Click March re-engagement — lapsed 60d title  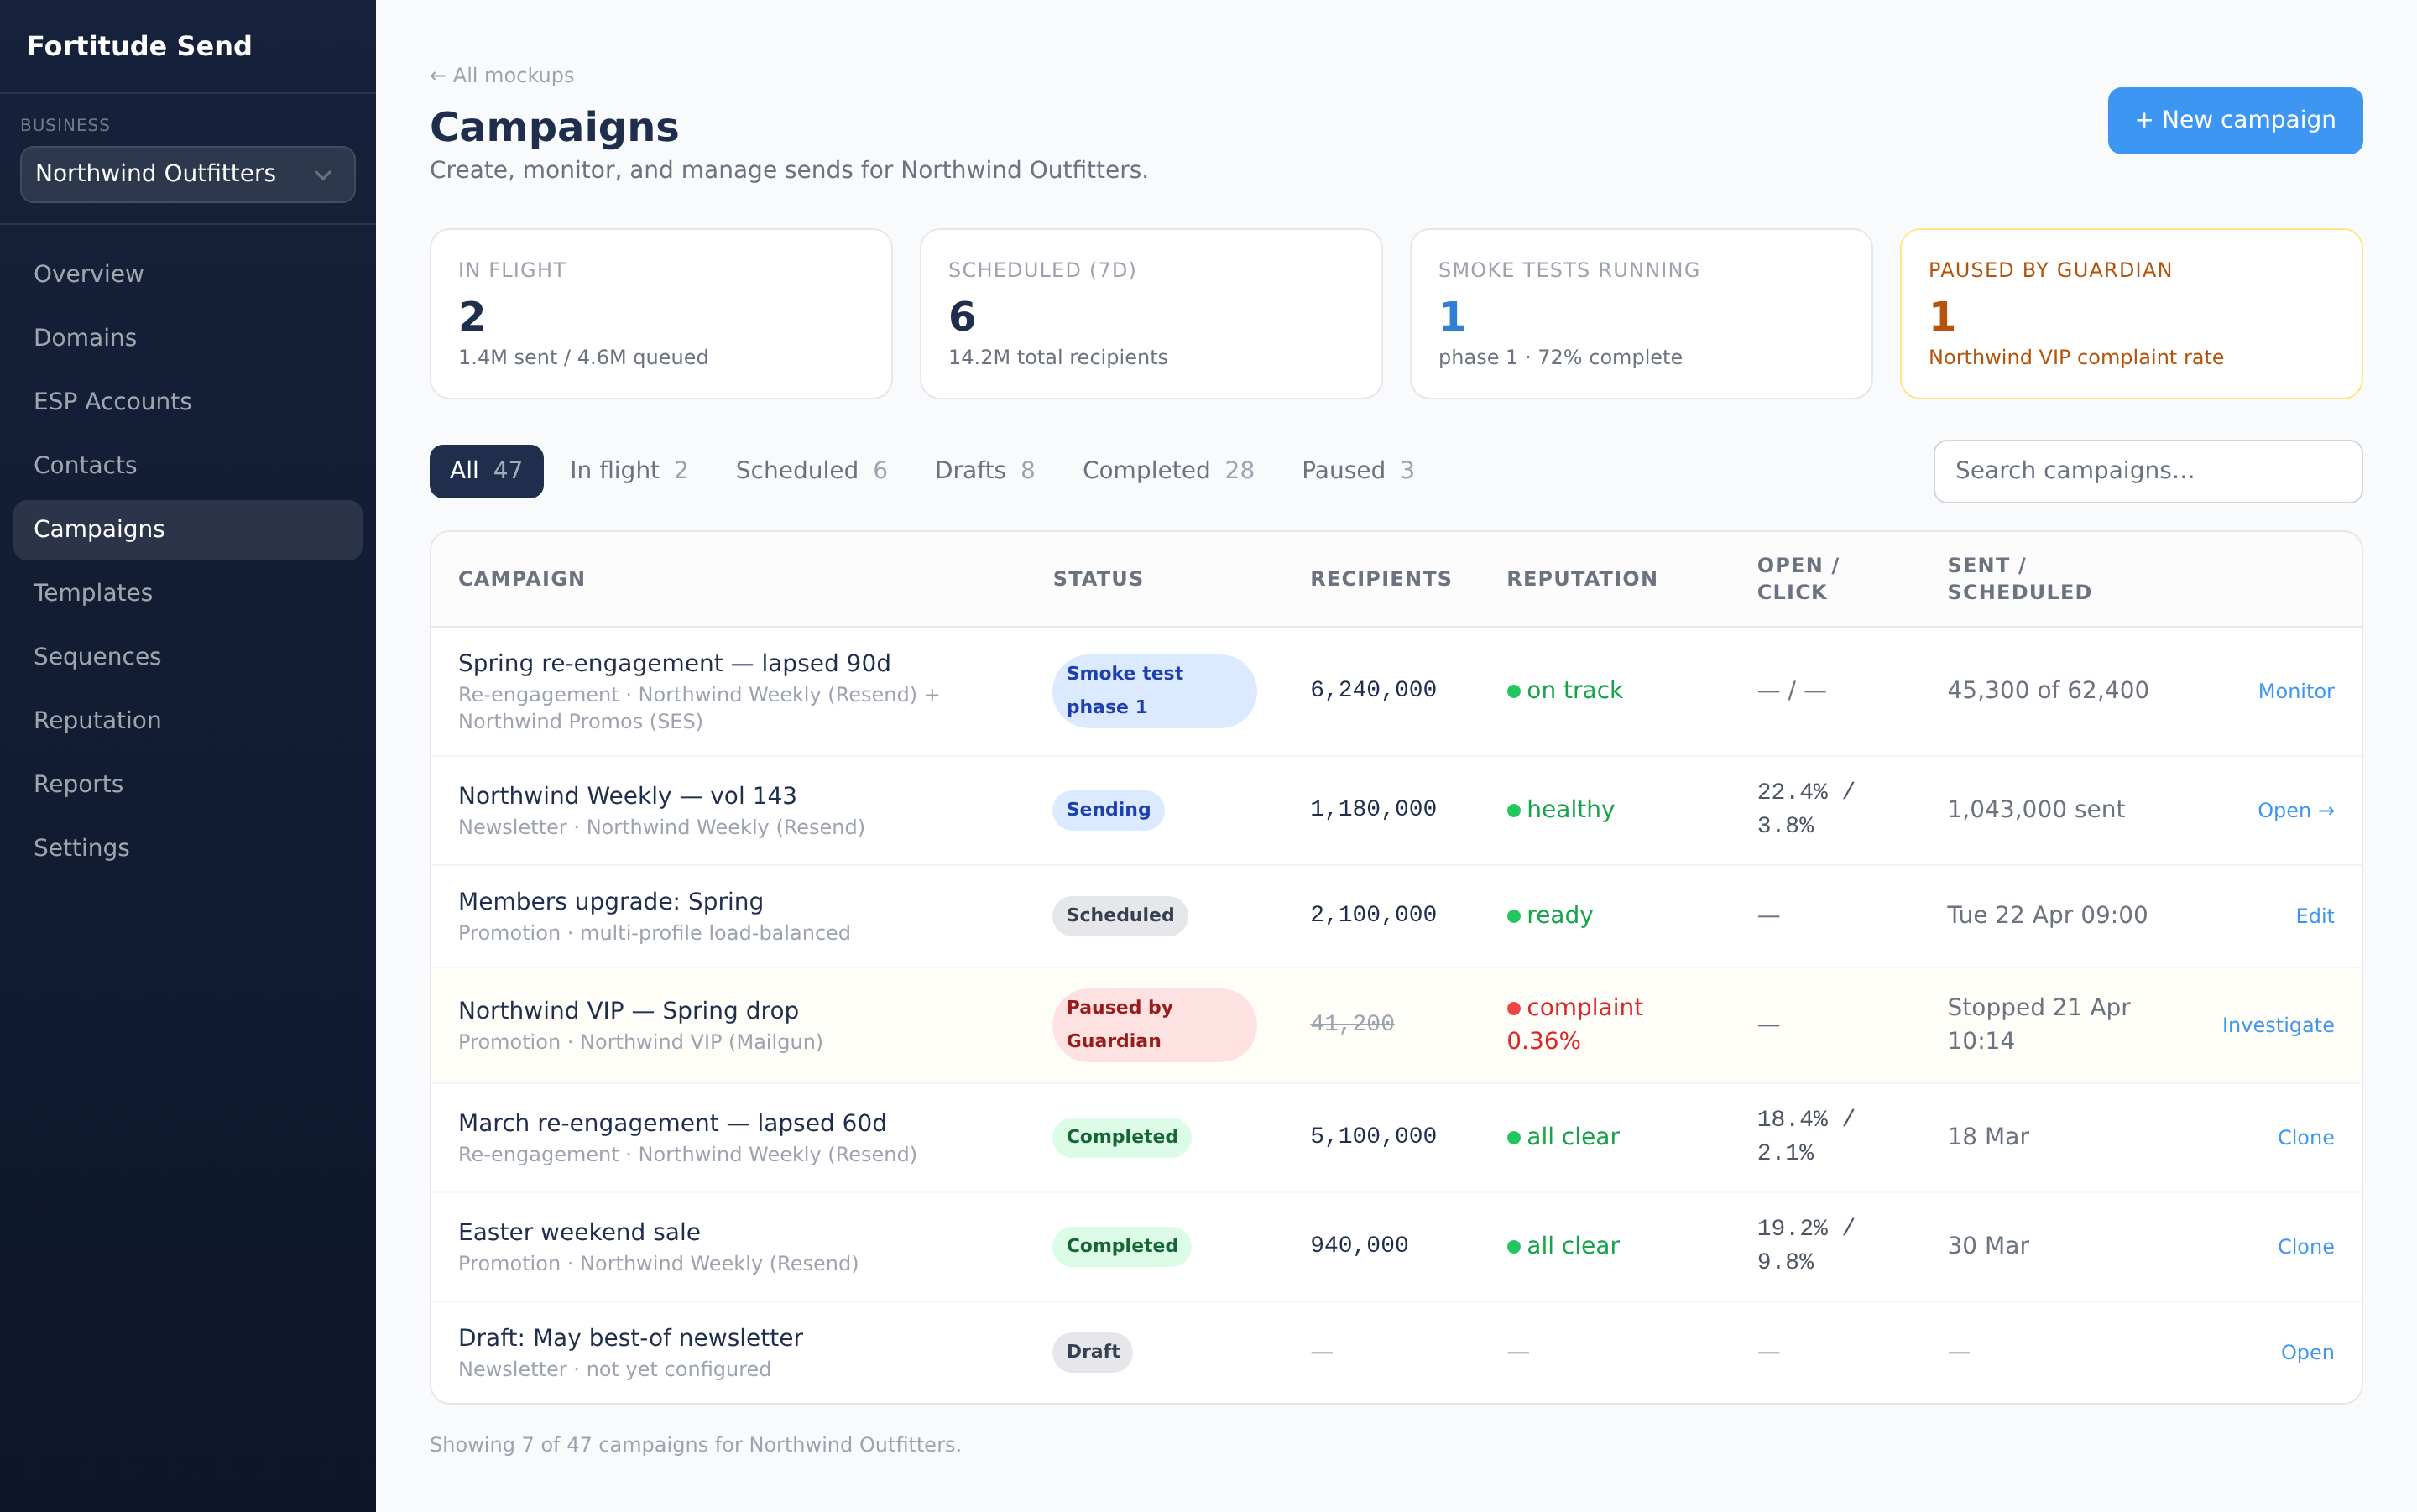tap(672, 1124)
